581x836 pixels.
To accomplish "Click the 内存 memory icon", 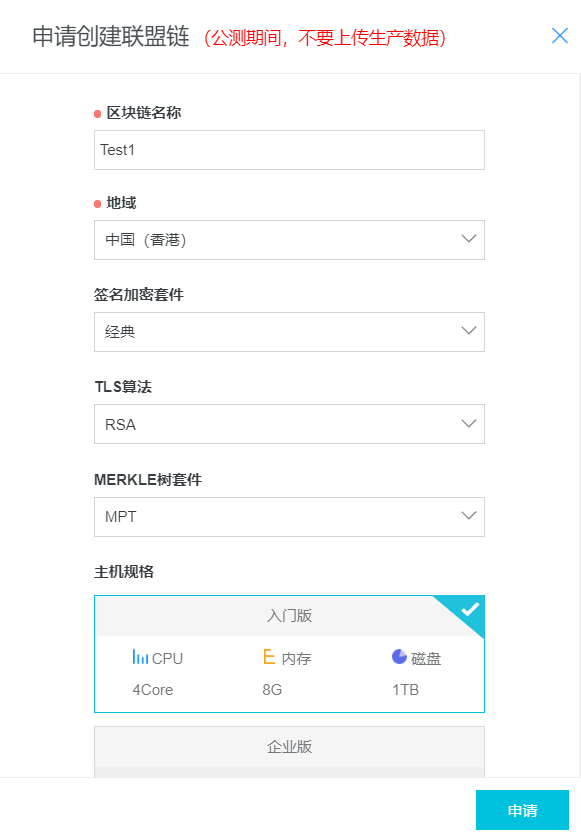I will click(x=268, y=658).
